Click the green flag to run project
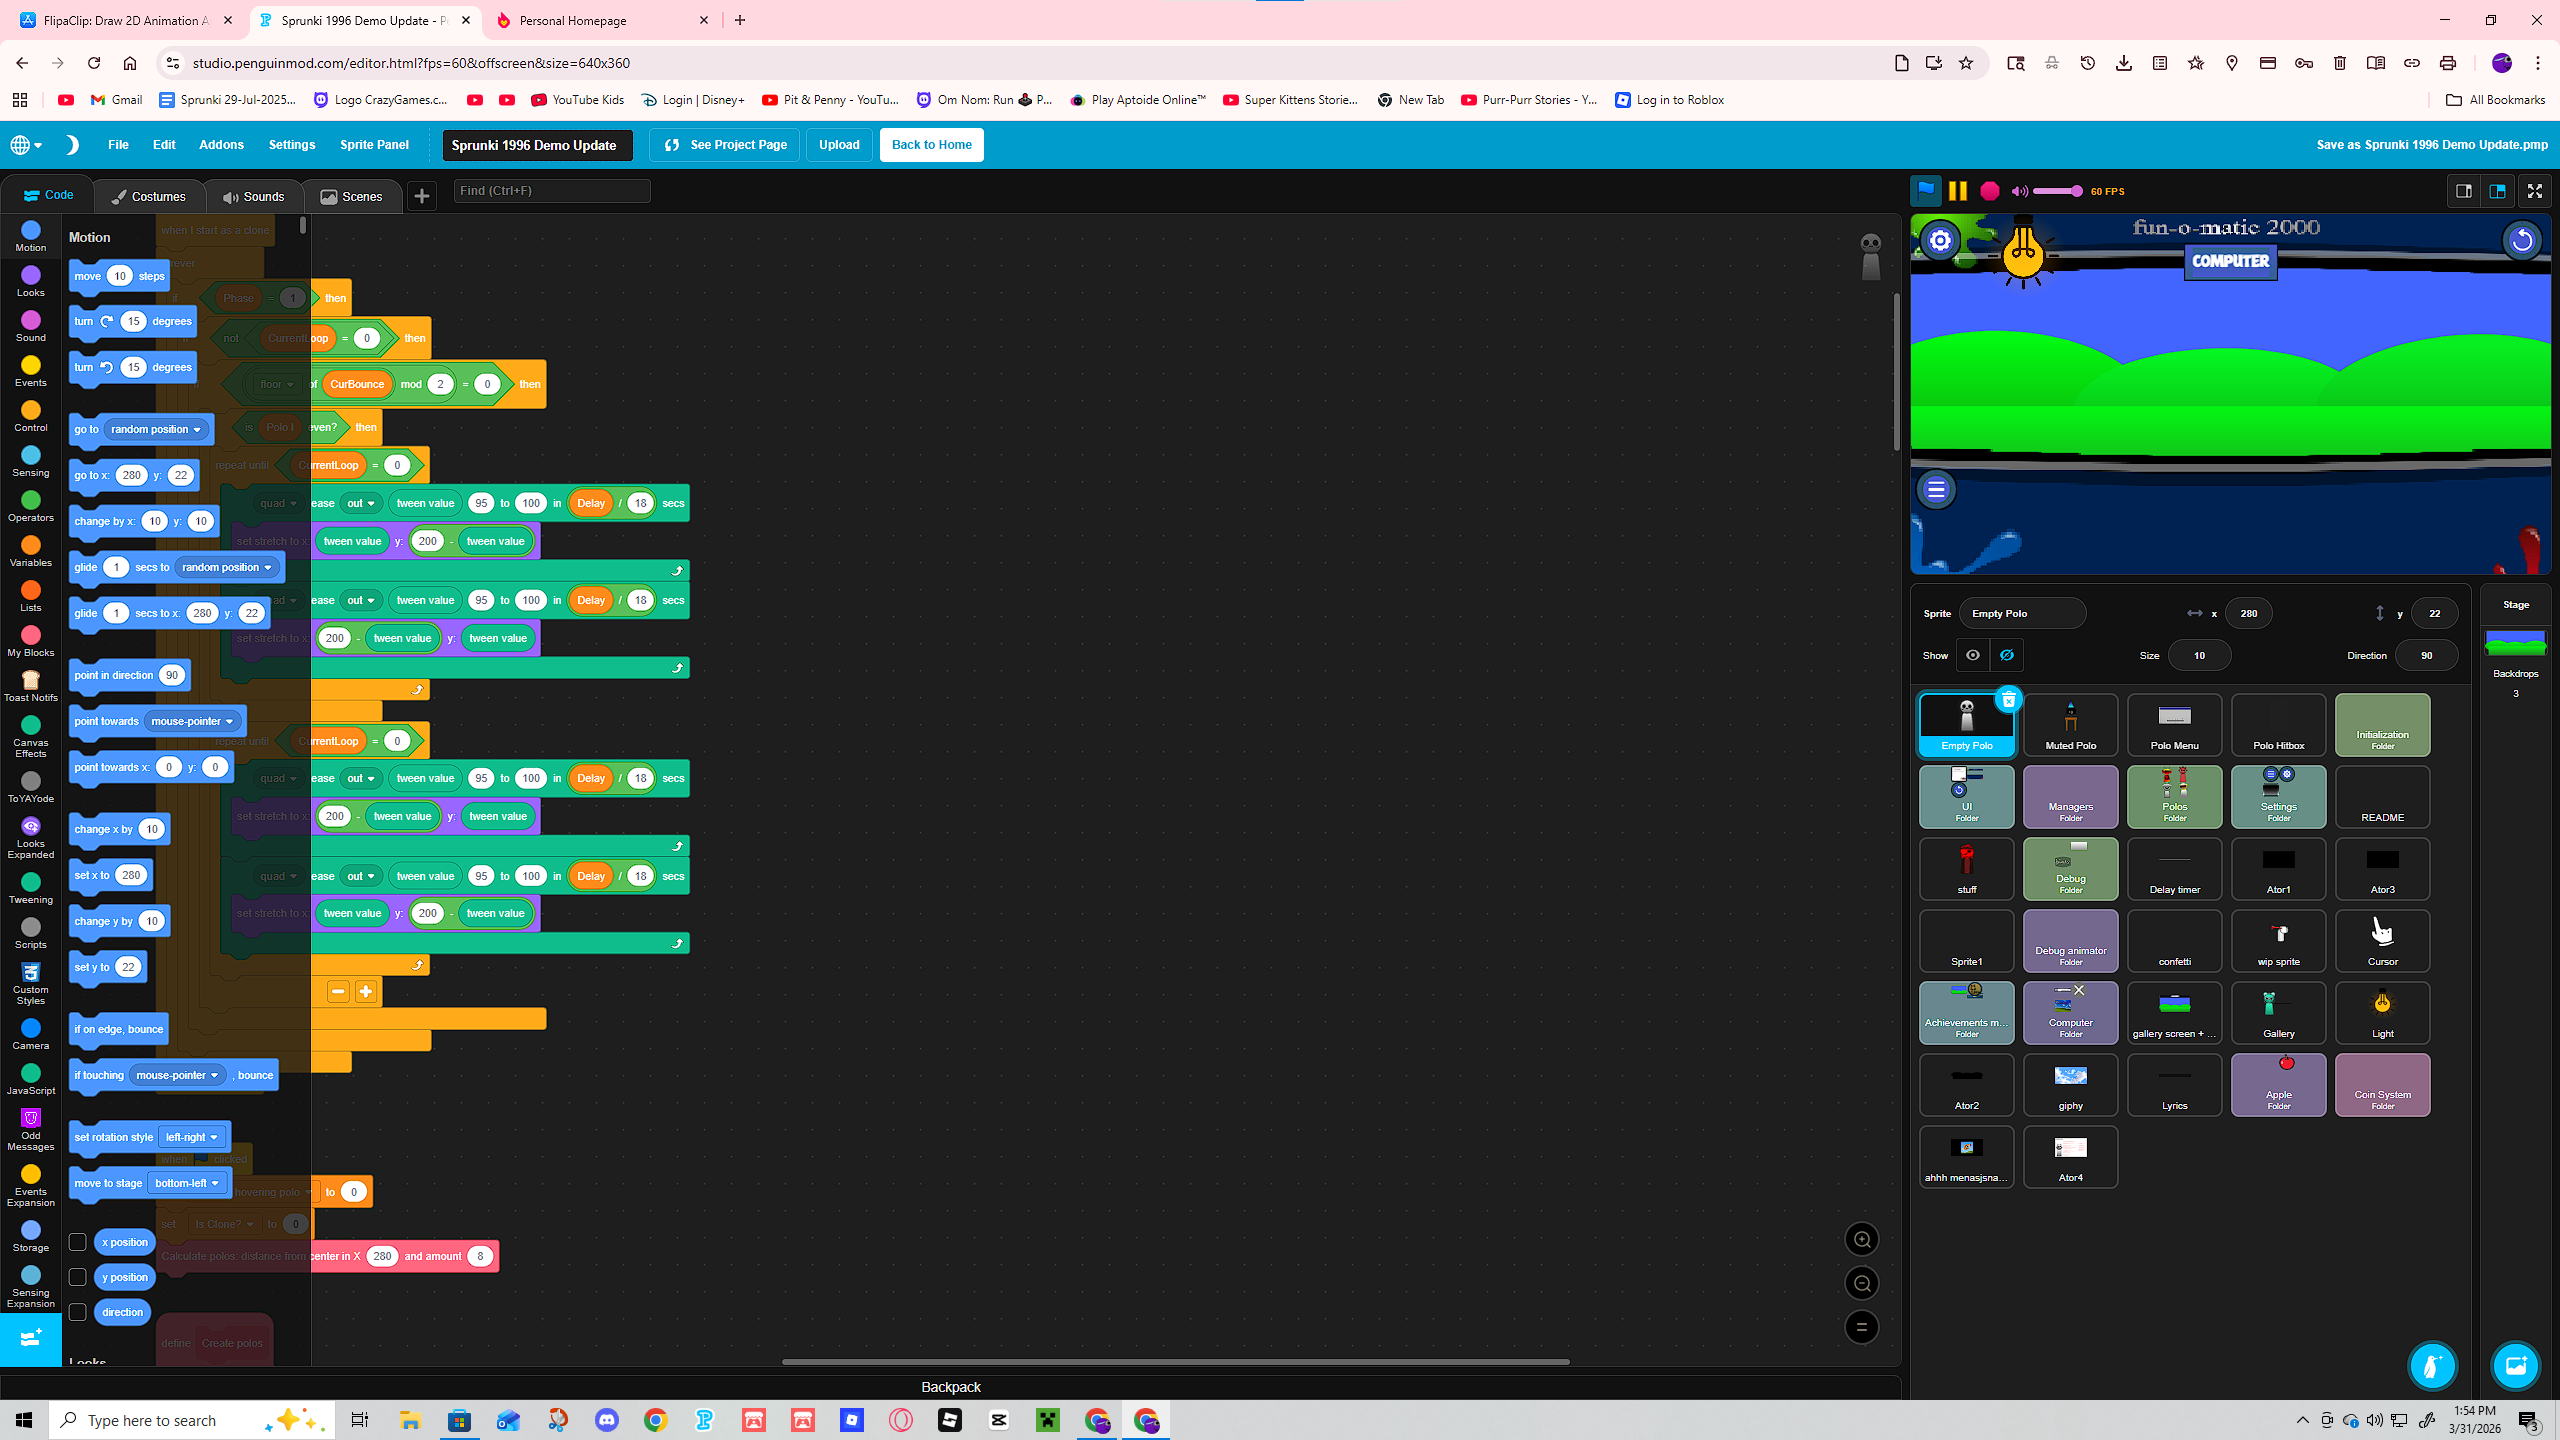 [x=1925, y=191]
